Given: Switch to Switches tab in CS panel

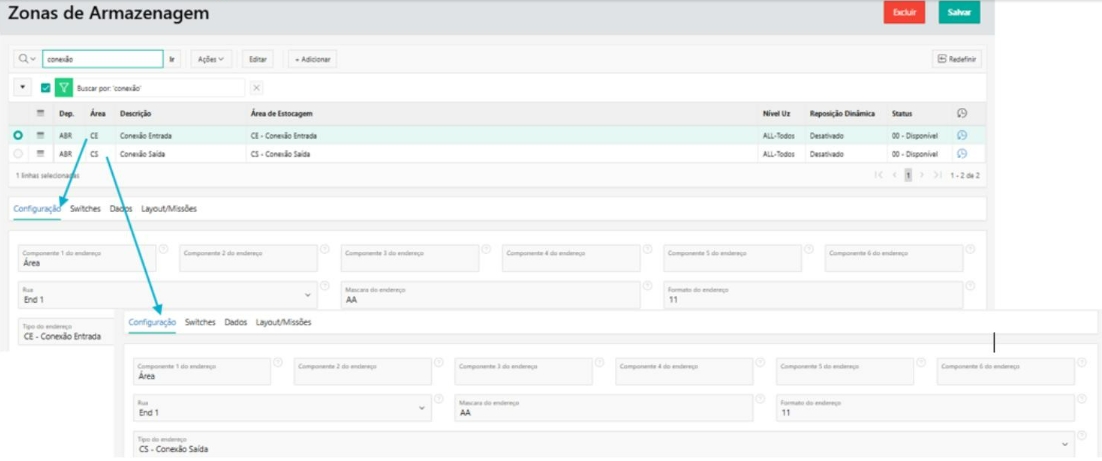Looking at the screenshot, I should (x=200, y=322).
